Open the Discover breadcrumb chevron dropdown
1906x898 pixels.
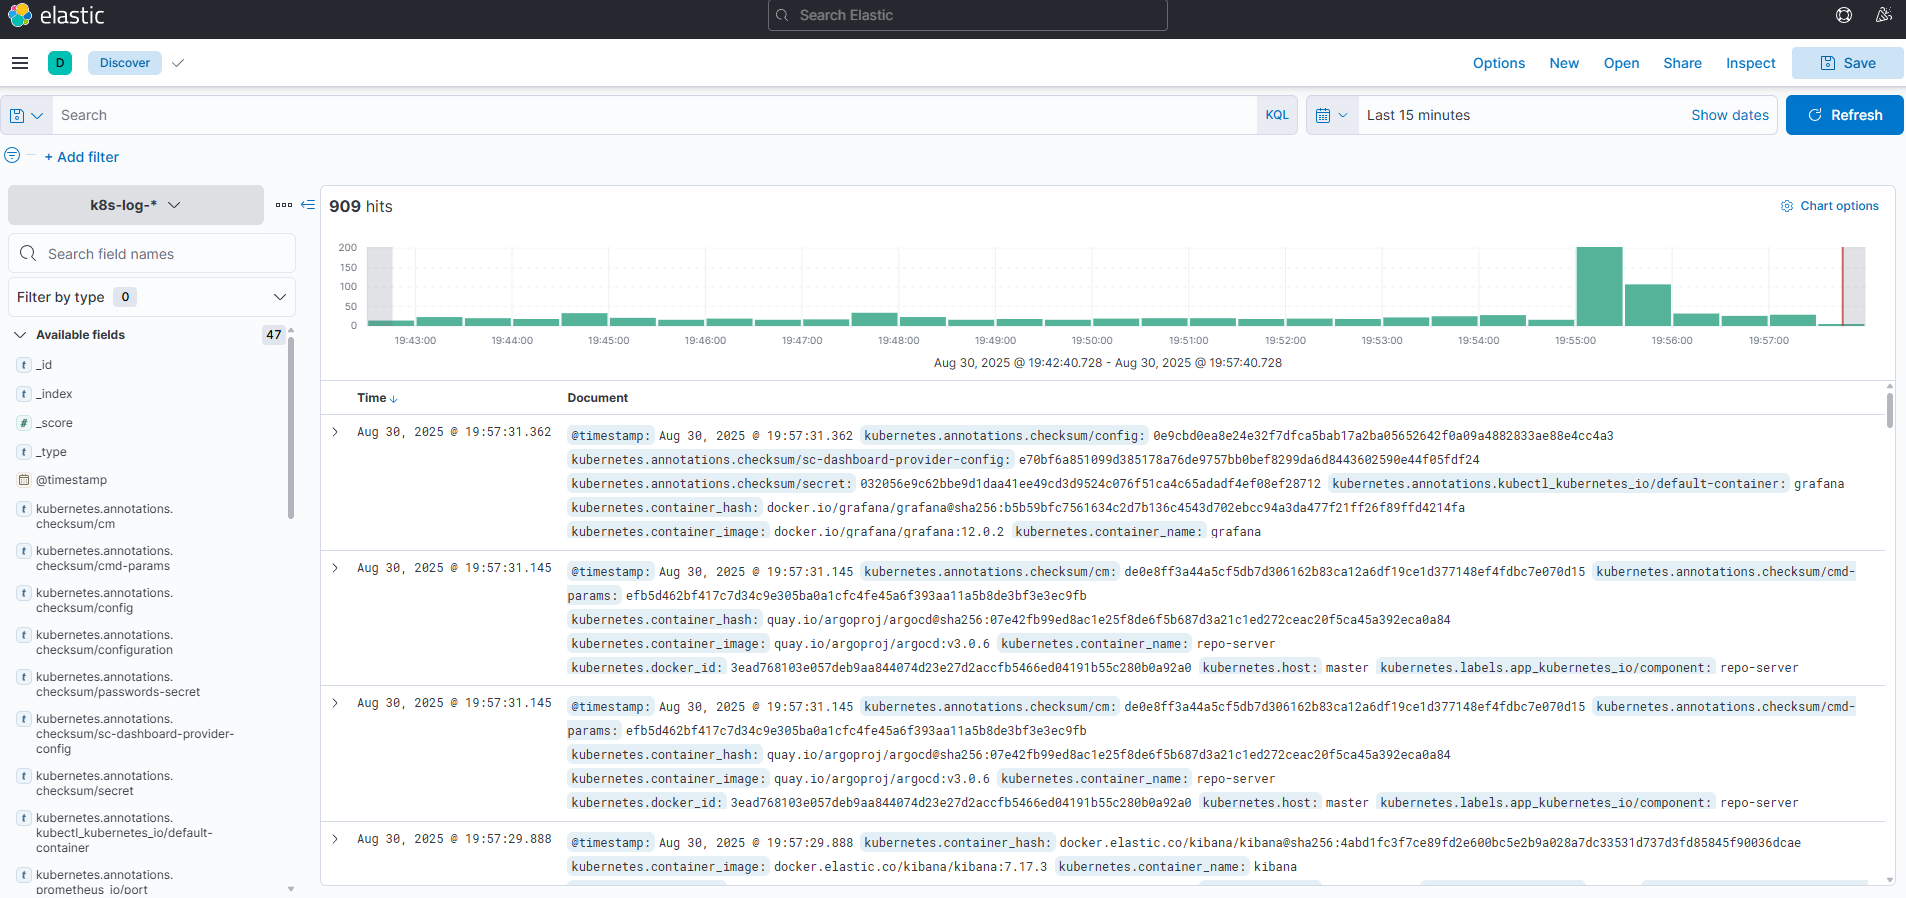pyautogui.click(x=178, y=63)
